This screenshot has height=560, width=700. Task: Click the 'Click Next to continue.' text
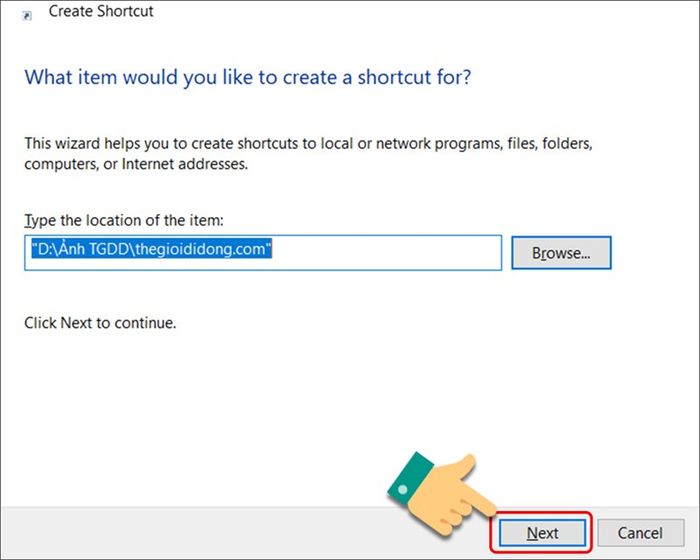100,323
